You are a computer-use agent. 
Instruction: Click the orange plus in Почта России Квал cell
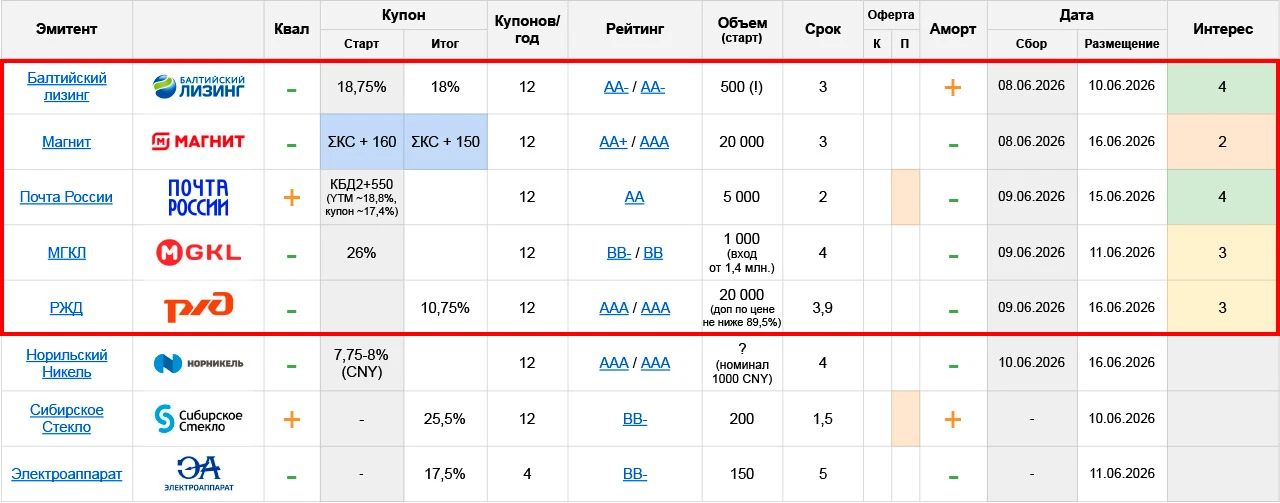(291, 197)
